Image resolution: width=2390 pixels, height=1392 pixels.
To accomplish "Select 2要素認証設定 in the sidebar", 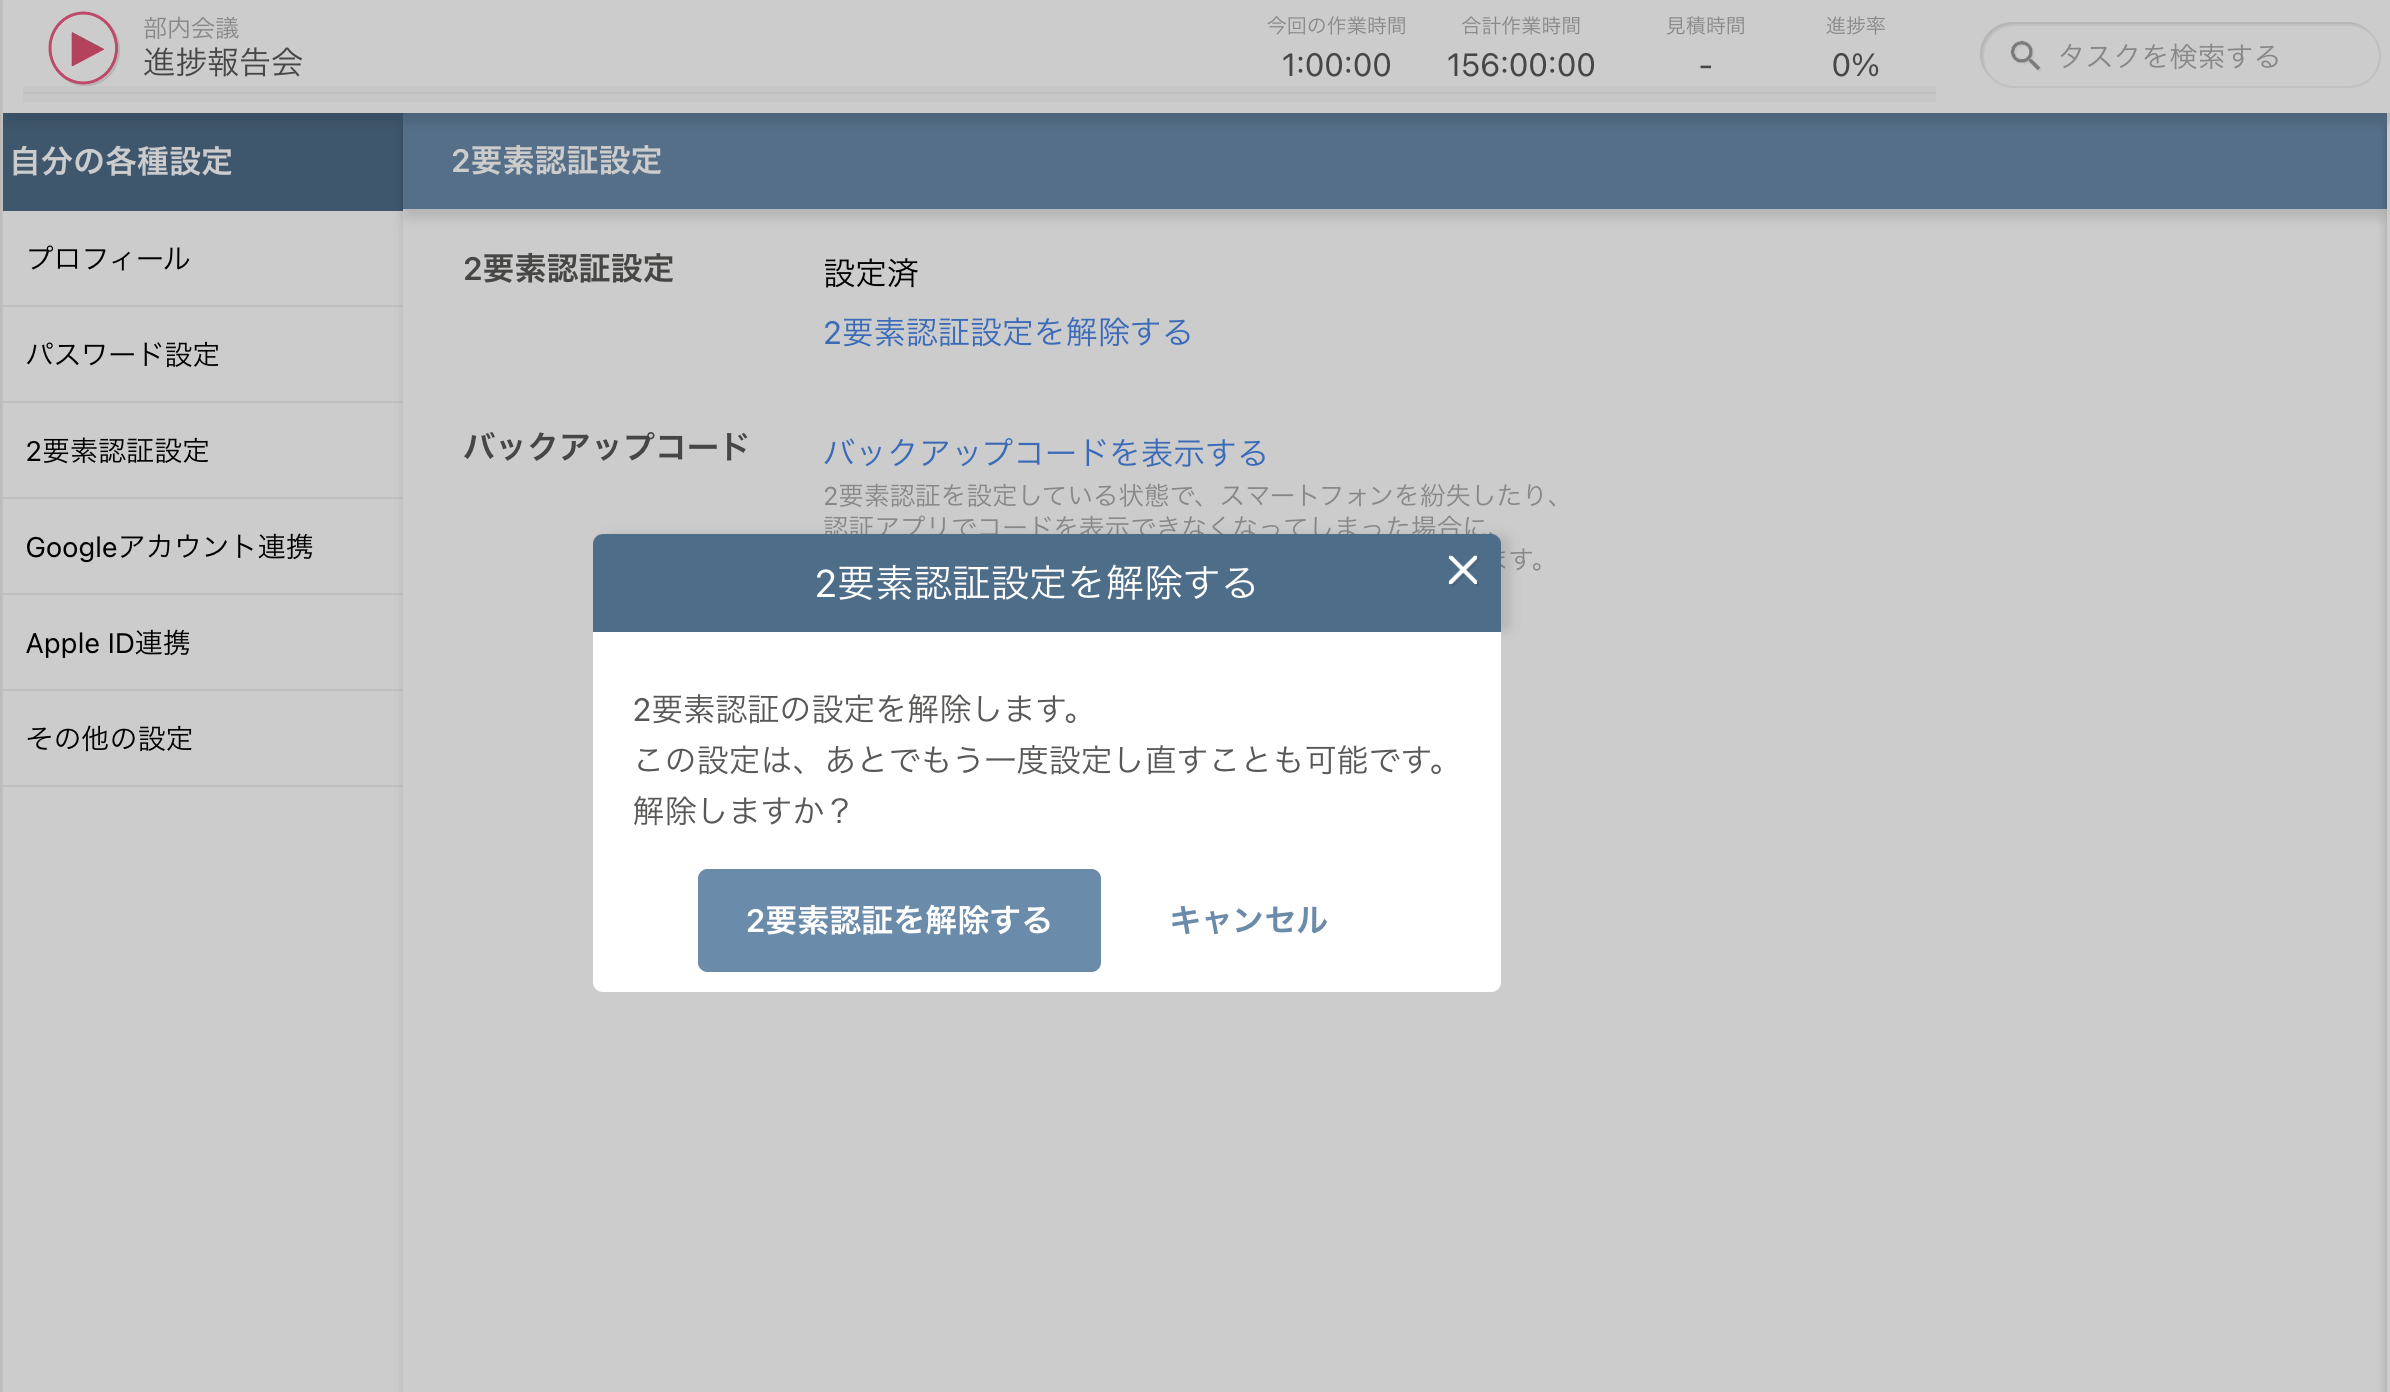I will coord(117,451).
